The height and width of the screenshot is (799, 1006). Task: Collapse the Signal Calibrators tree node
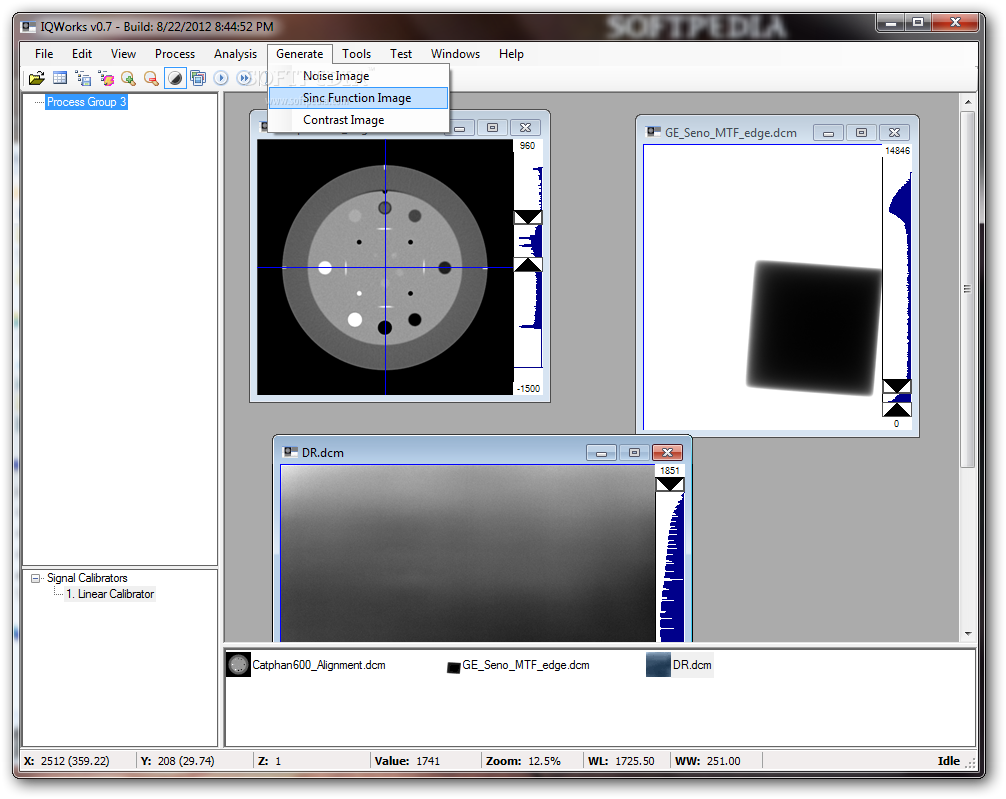pos(36,578)
